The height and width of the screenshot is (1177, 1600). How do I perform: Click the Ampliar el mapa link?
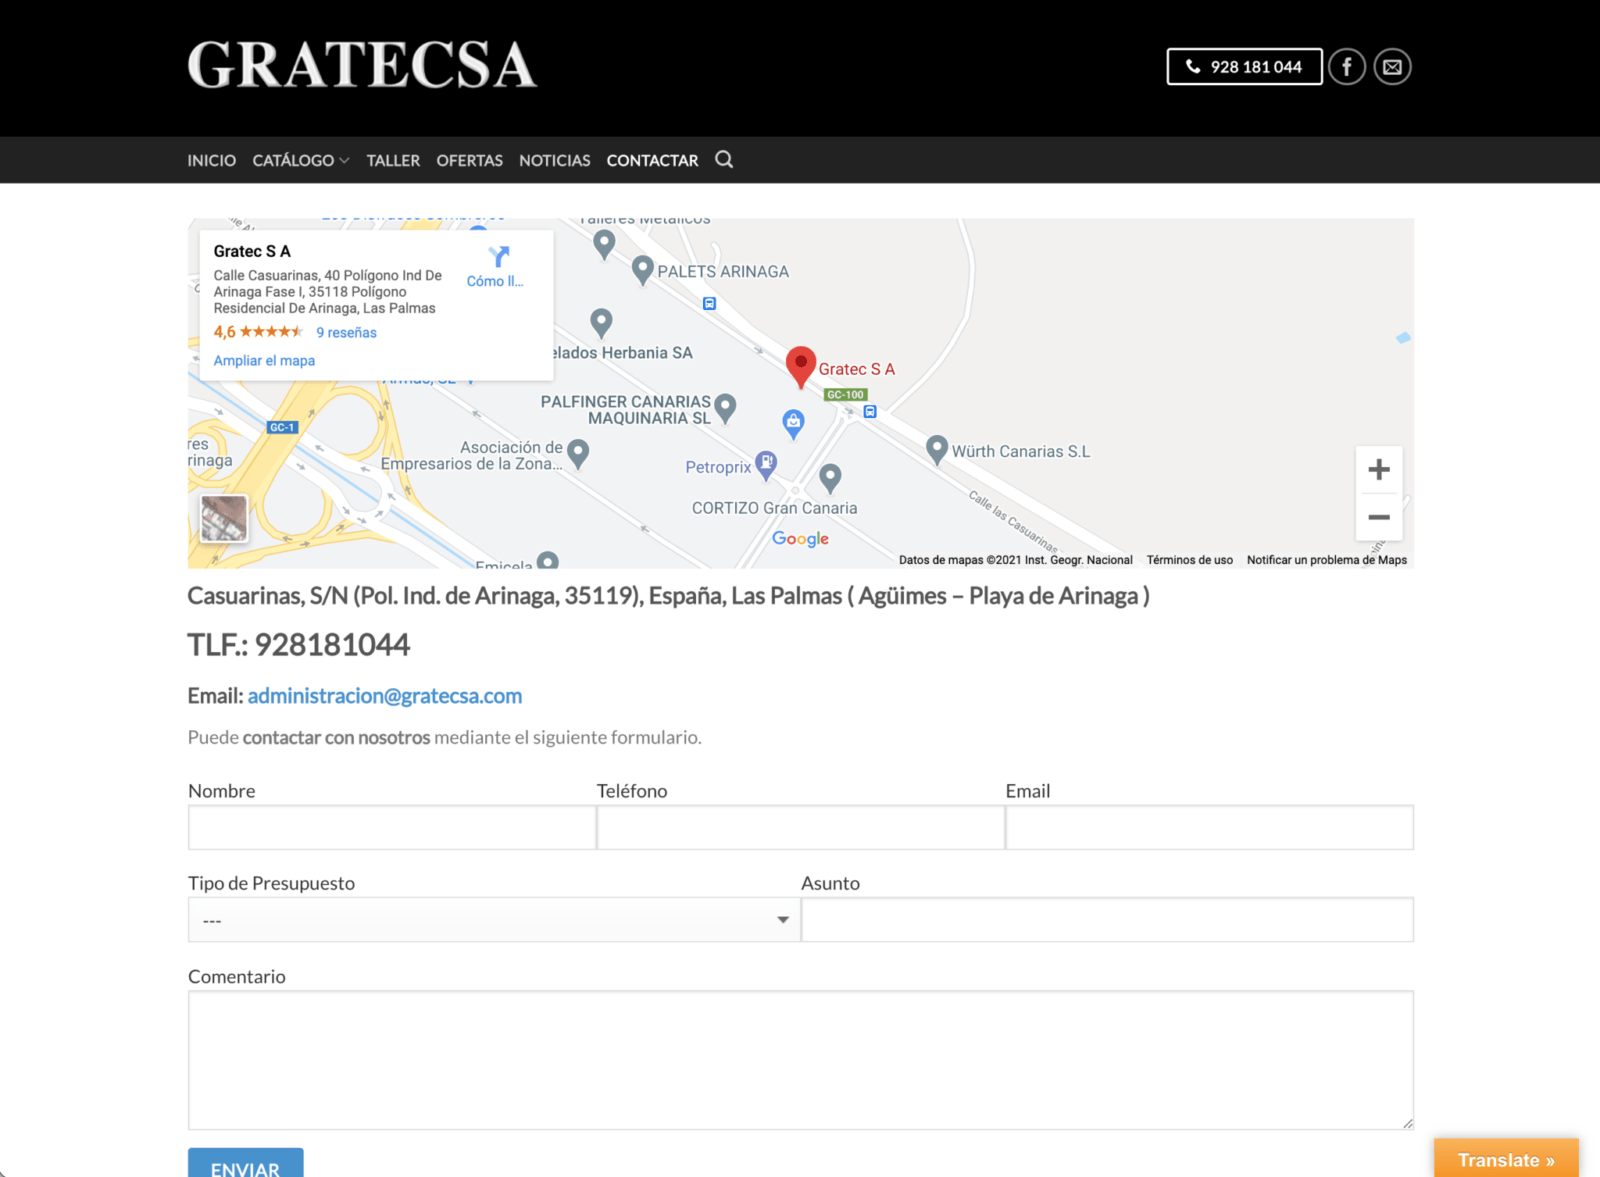coord(264,361)
